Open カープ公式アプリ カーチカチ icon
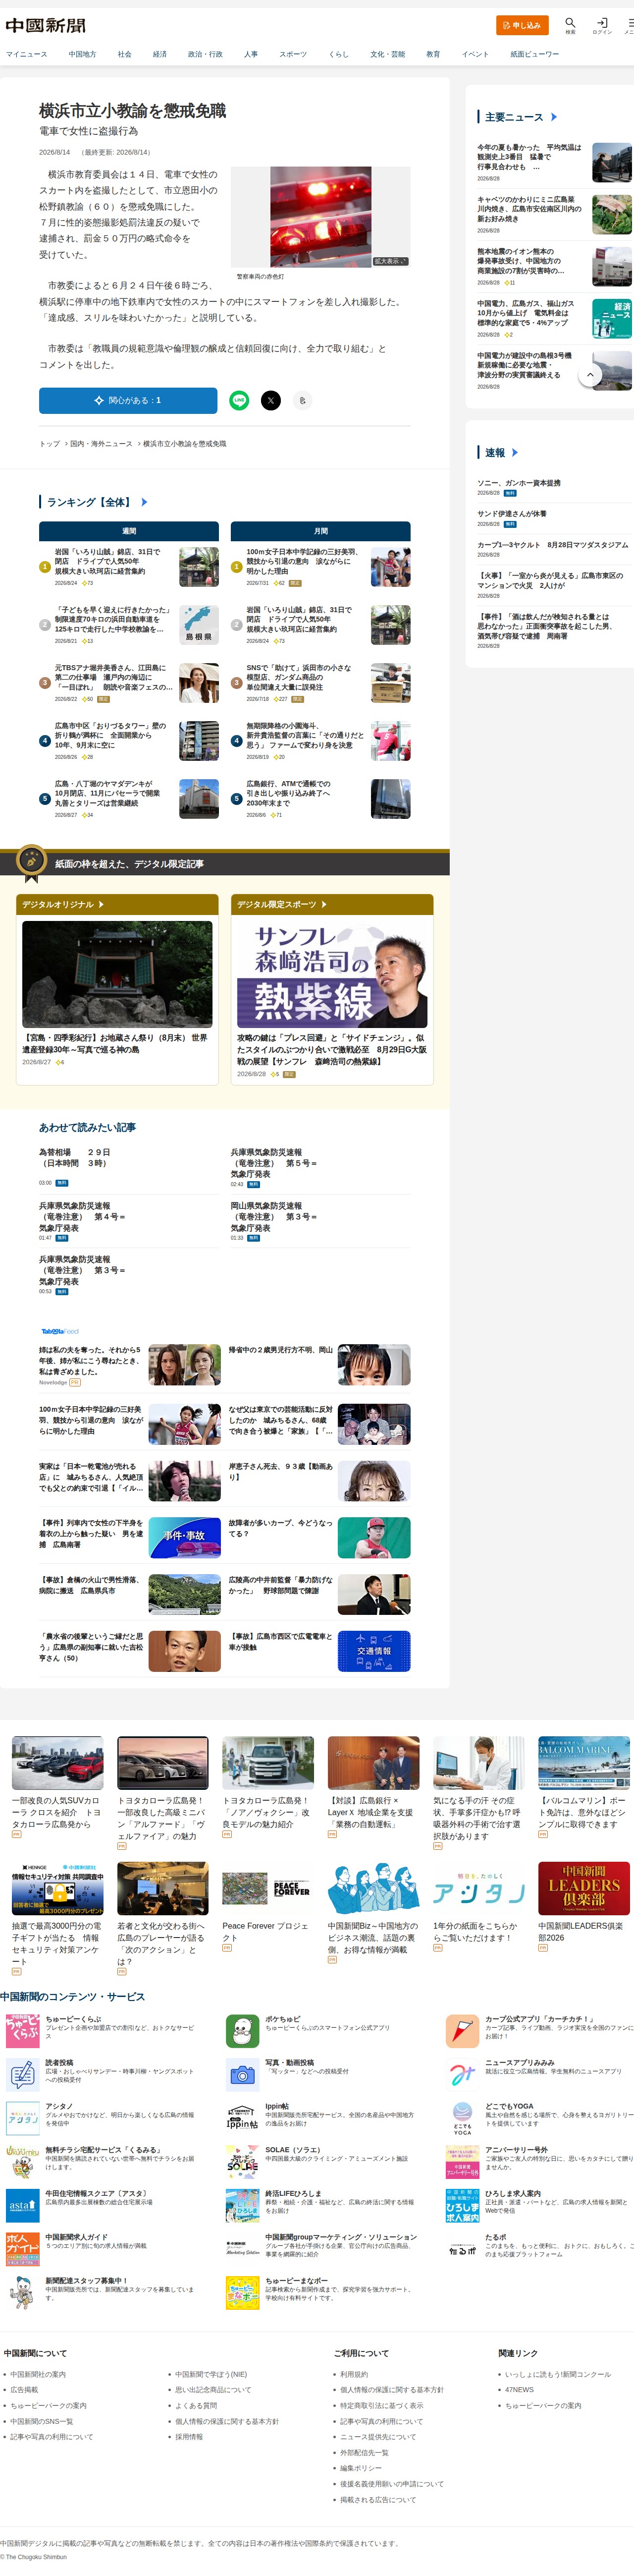Image resolution: width=634 pixels, height=2576 pixels. pos(462,2031)
